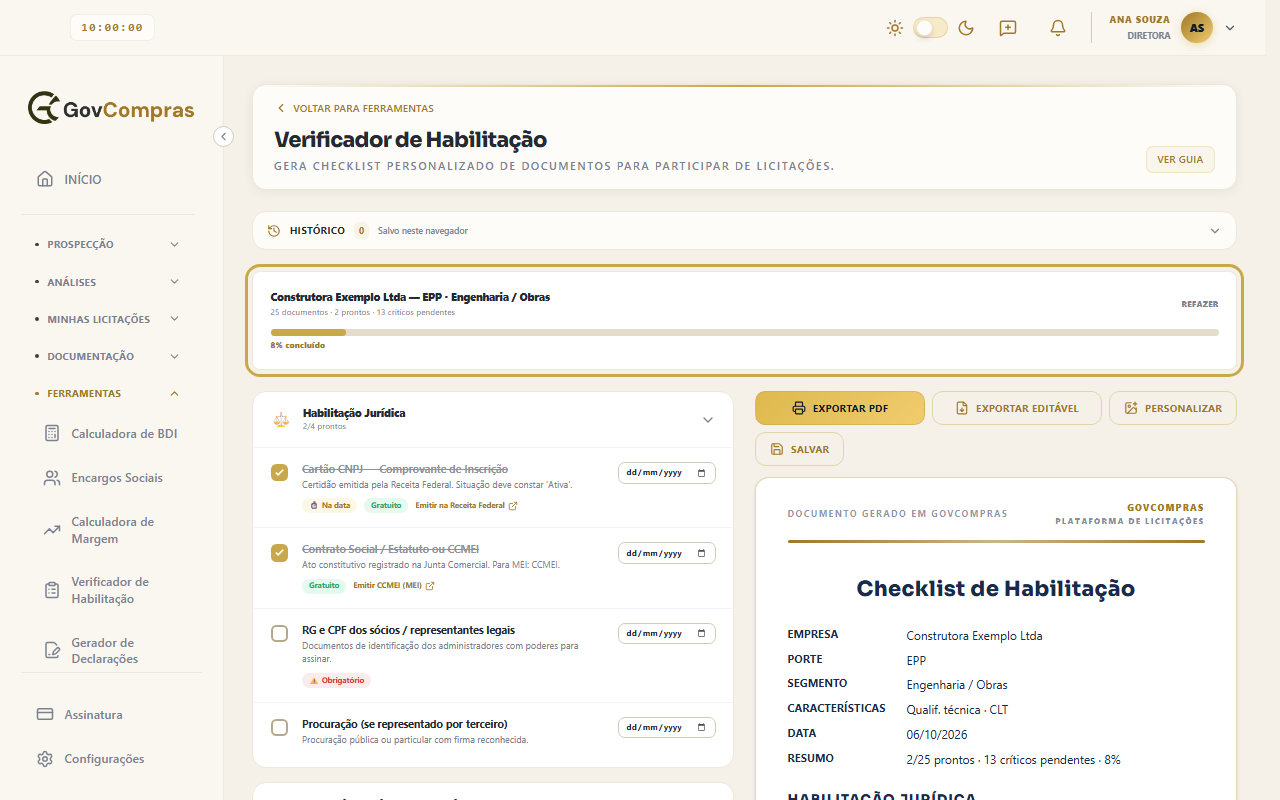Click the 10:00:00 clock display
Image resolution: width=1280 pixels, height=800 pixels.
112,28
